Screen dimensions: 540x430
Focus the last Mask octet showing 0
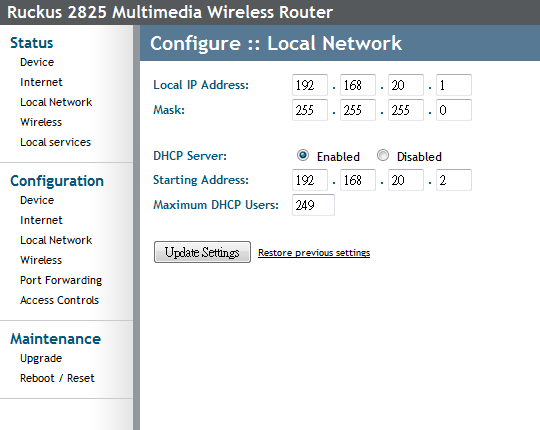[454, 110]
